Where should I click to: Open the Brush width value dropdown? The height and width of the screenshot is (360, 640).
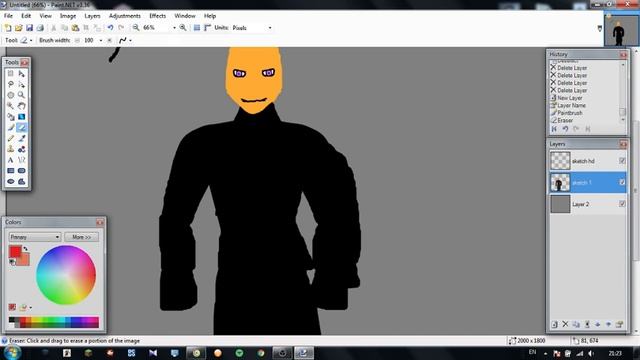point(101,40)
